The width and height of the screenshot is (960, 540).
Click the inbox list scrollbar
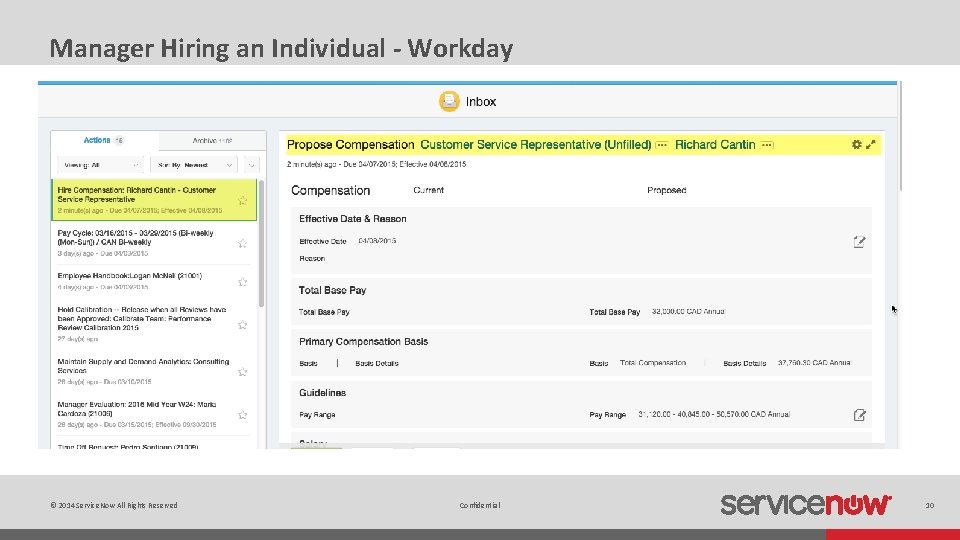(x=261, y=244)
